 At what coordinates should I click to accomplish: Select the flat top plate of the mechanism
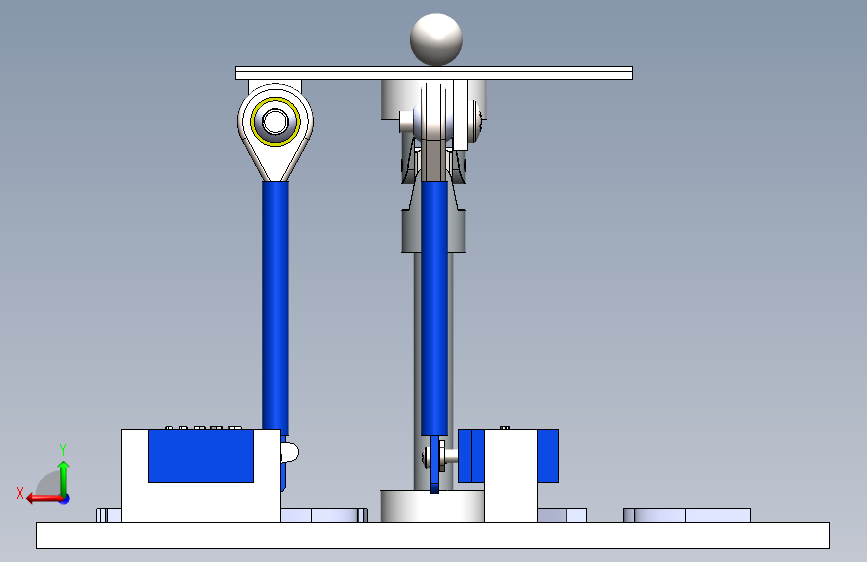coord(434,73)
